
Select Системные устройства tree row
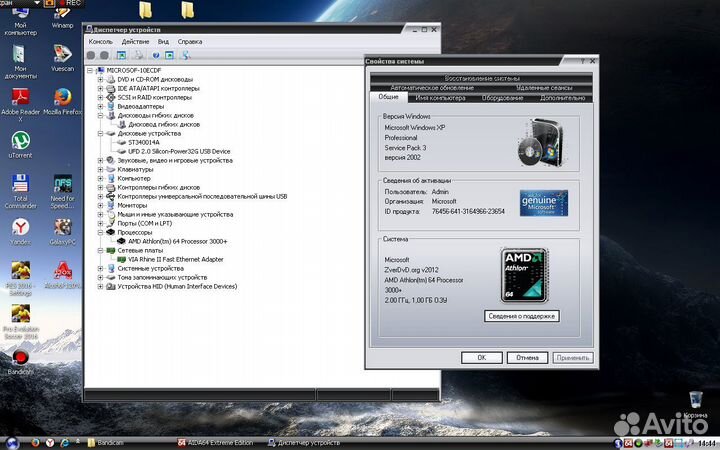151,269
